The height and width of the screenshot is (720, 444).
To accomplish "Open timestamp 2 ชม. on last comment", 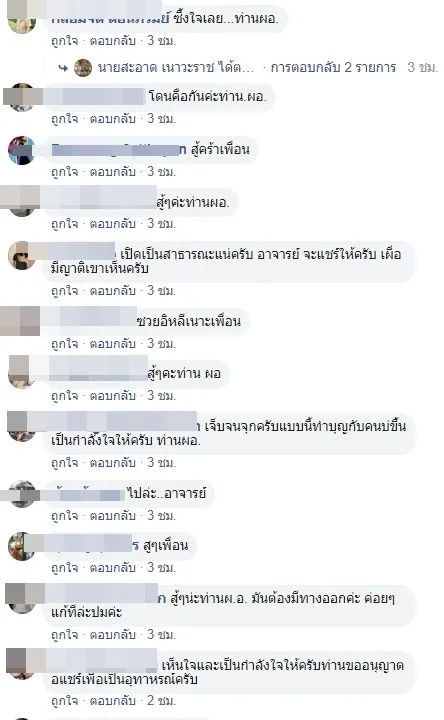I will coord(161,701).
